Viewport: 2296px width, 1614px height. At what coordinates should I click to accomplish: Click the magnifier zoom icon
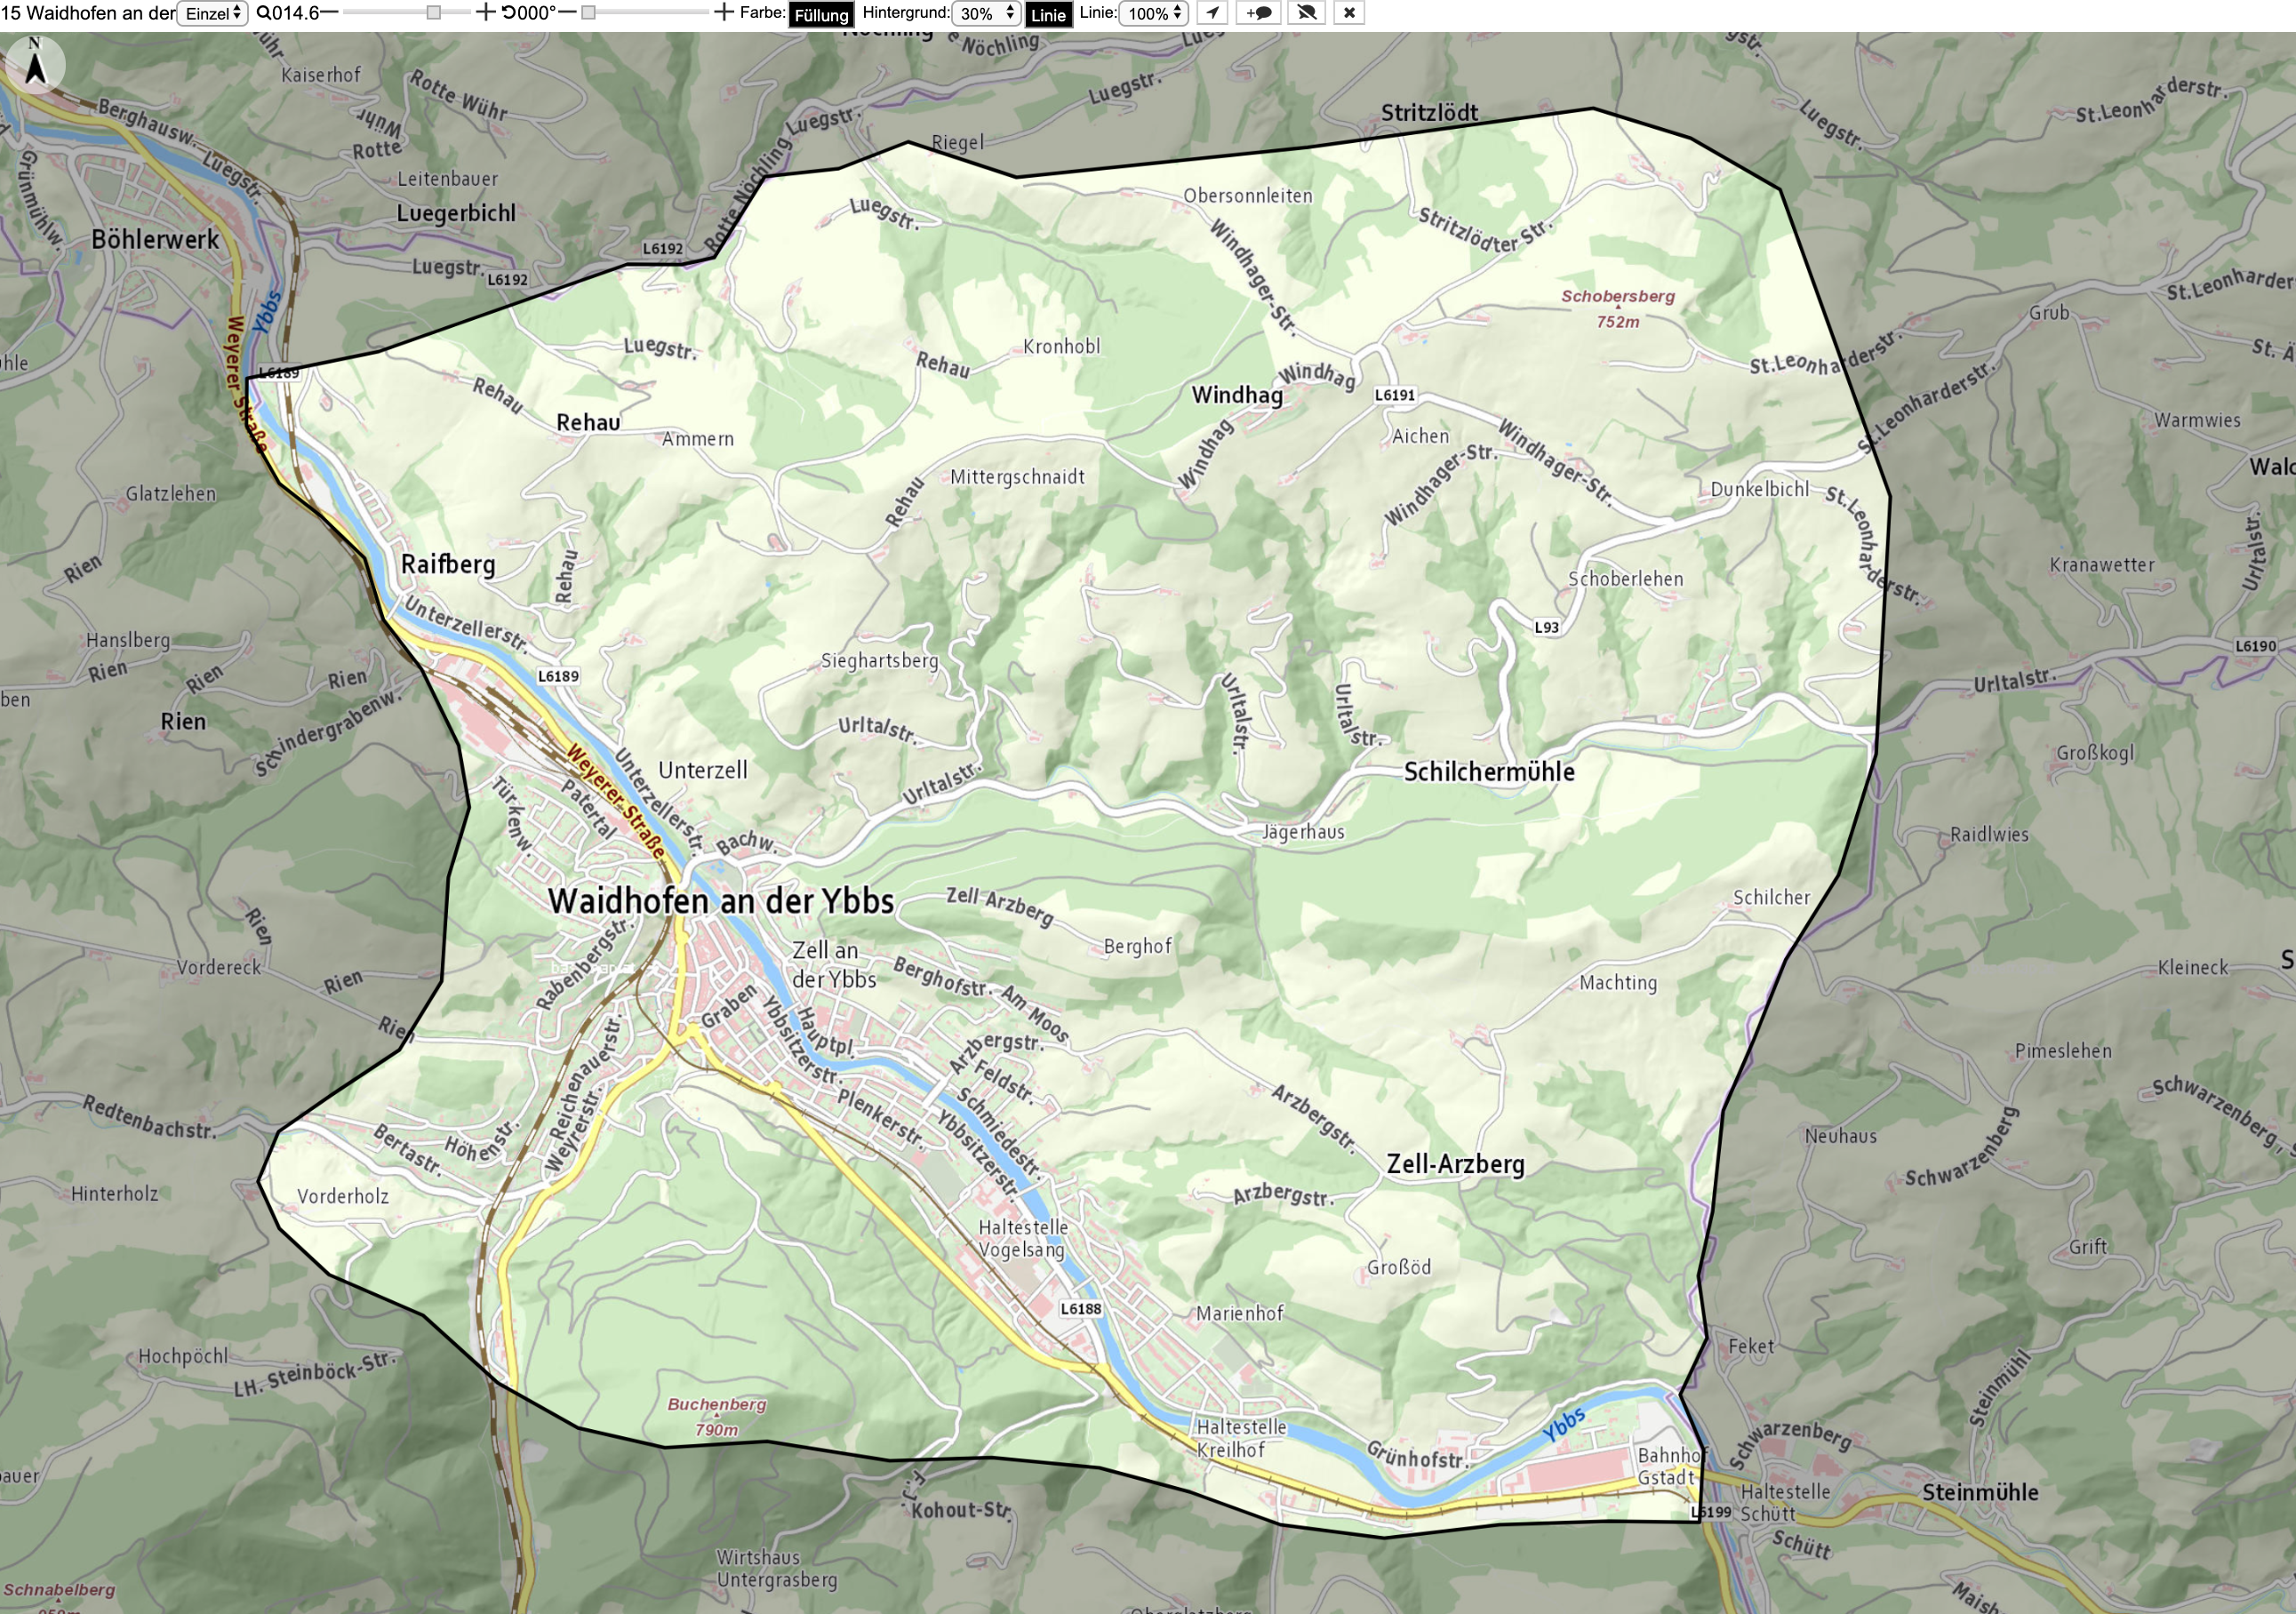263,13
